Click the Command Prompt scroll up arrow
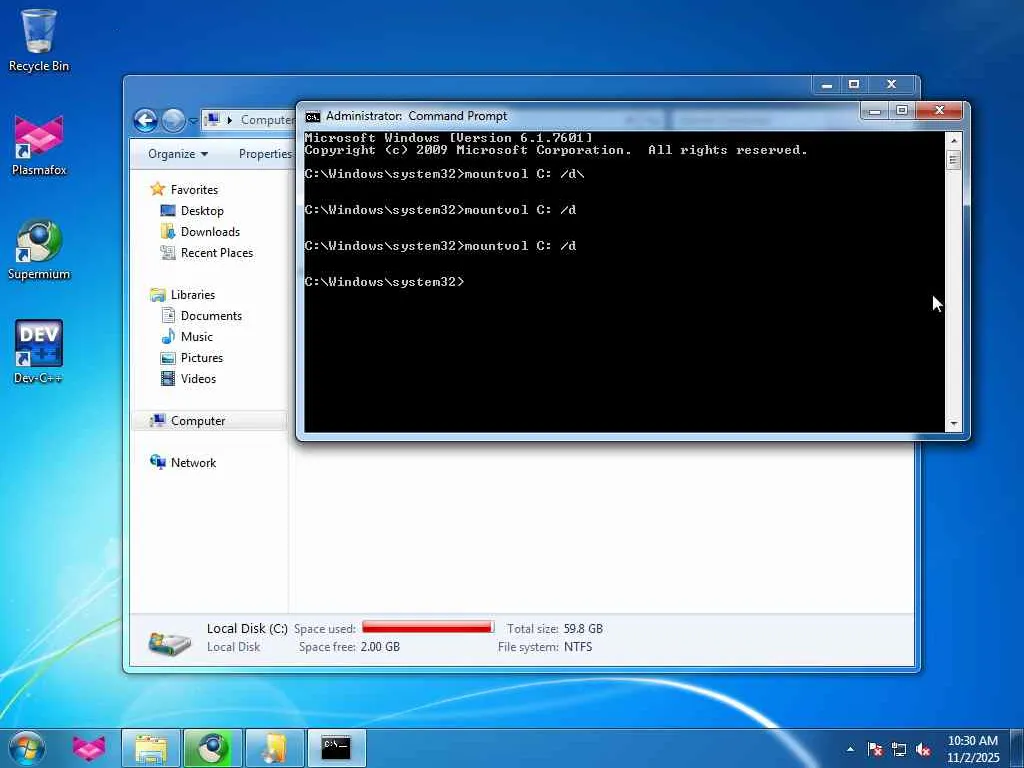 point(953,140)
